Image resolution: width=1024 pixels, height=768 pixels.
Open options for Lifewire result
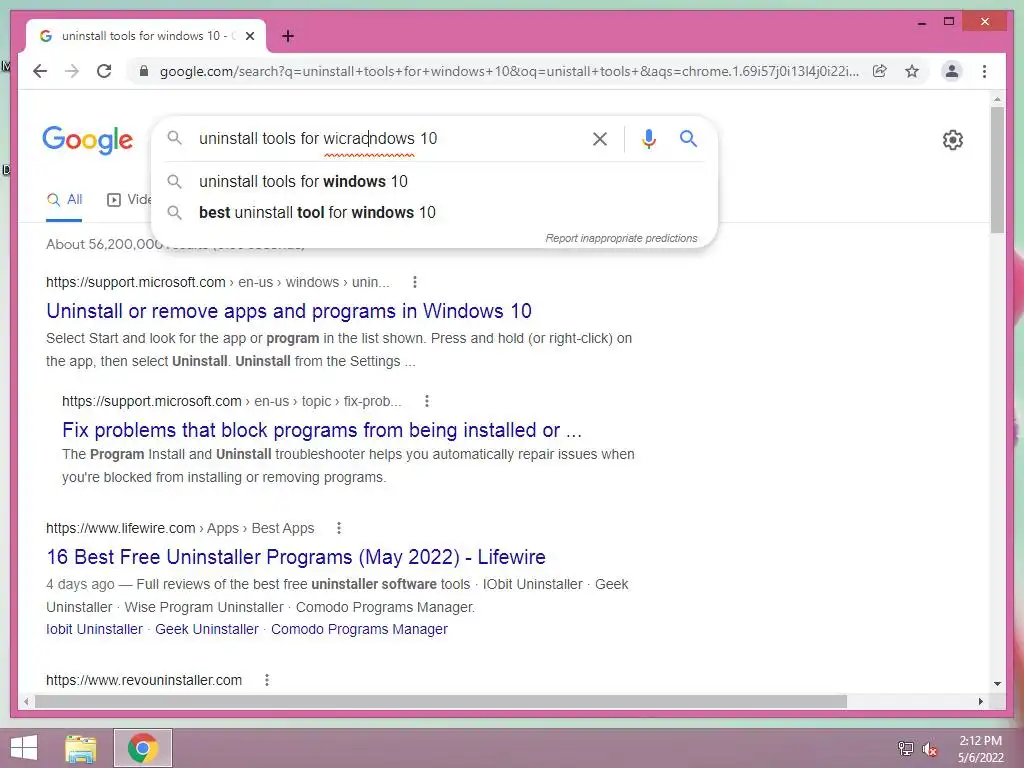[338, 528]
